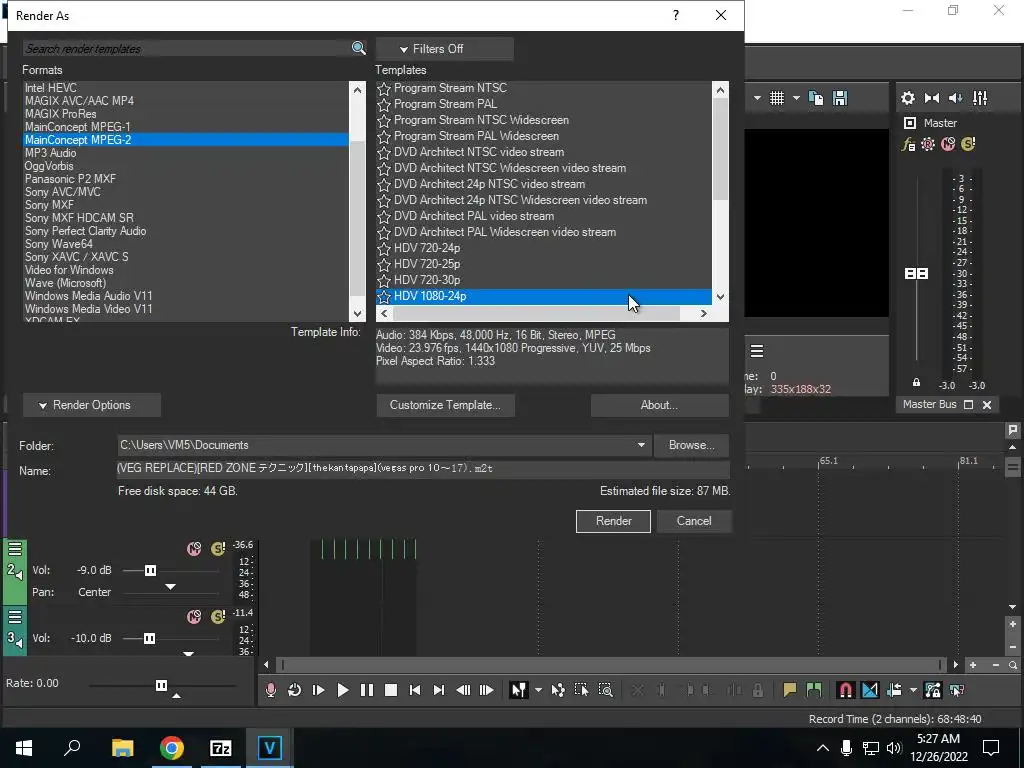Click the track 2 Vol slider handle
Image resolution: width=1024 pixels, height=768 pixels.
click(x=150, y=571)
